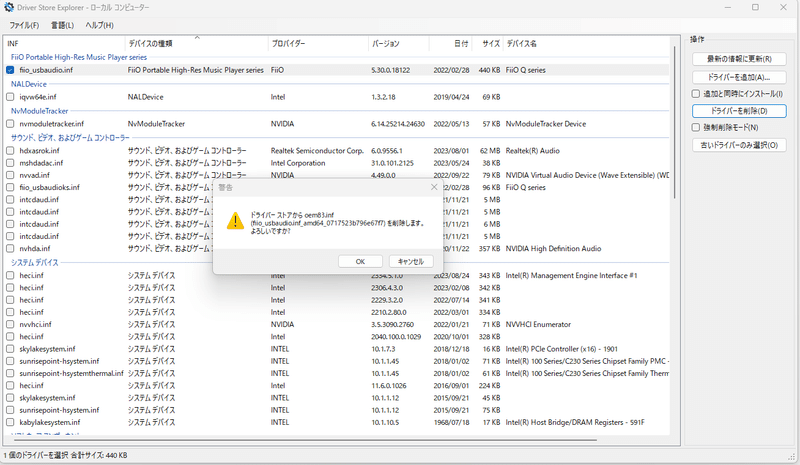Click 古いドライバーのみ選択(O) button
Viewport: 800px width, 465px height.
pos(739,145)
